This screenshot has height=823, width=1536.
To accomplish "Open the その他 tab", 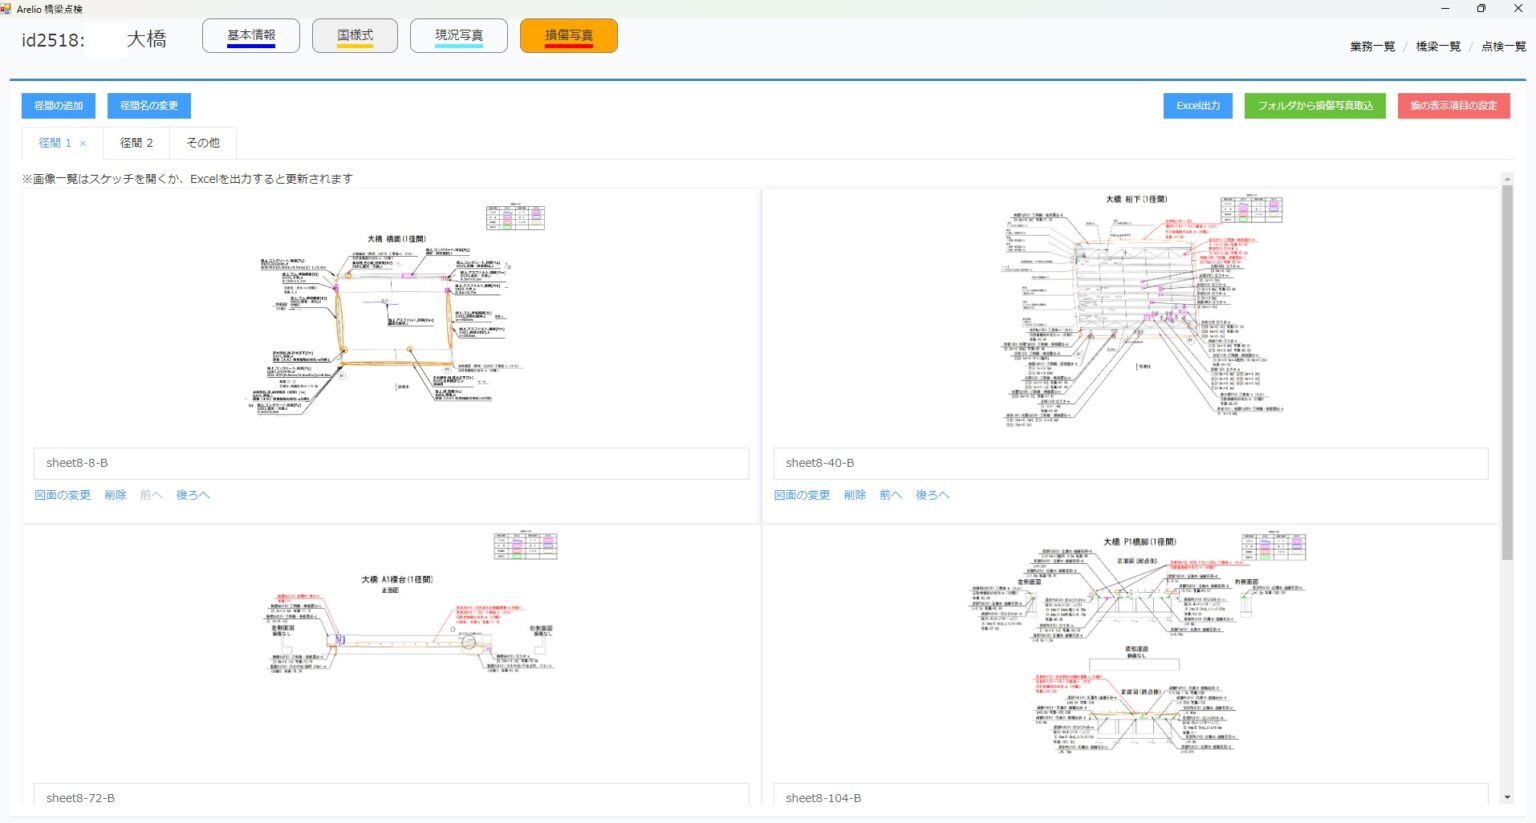I will pyautogui.click(x=203, y=143).
